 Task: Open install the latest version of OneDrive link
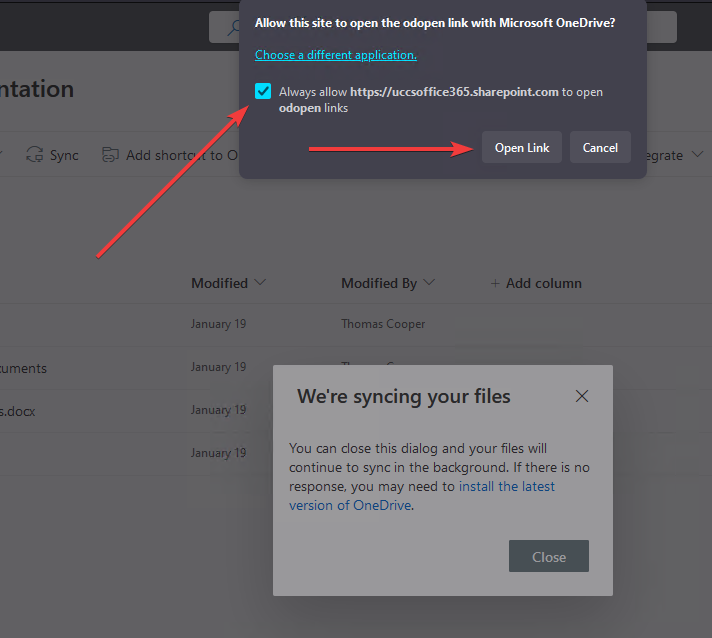coord(422,496)
